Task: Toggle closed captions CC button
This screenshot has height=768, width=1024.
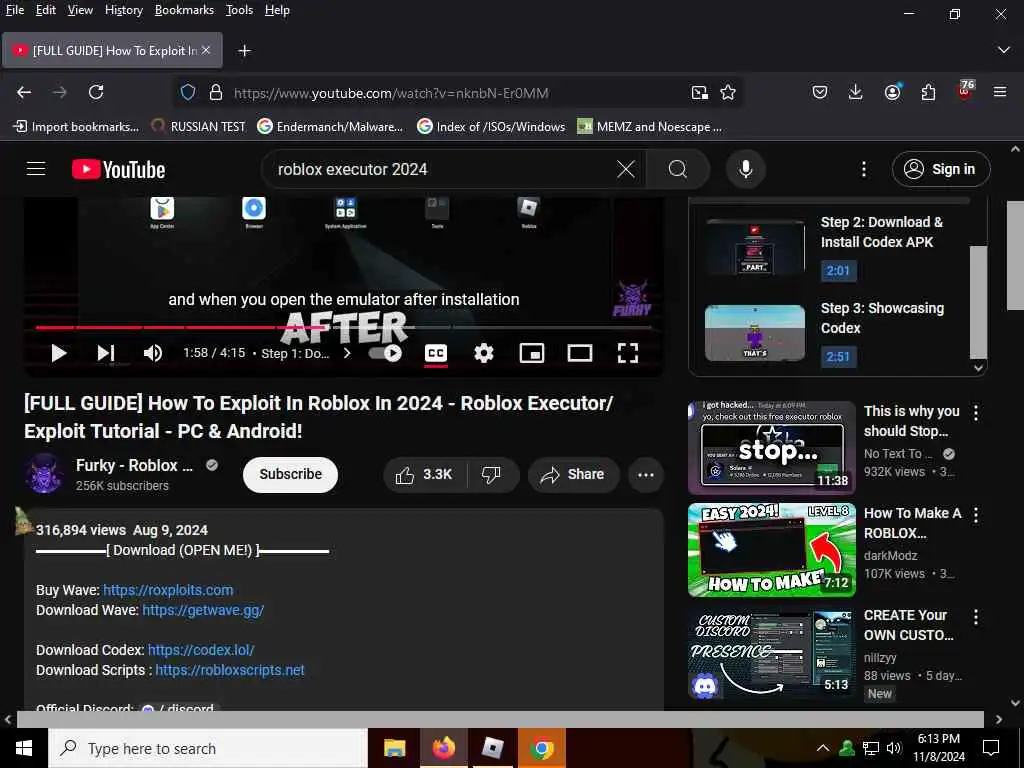Action: pyautogui.click(x=436, y=353)
